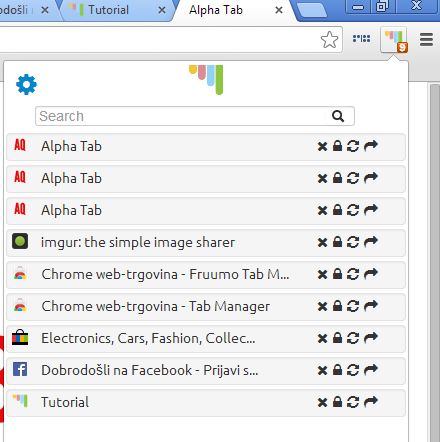This screenshot has width=440, height=442.
Task: Bookmark this page with the star icon
Action: [329, 40]
